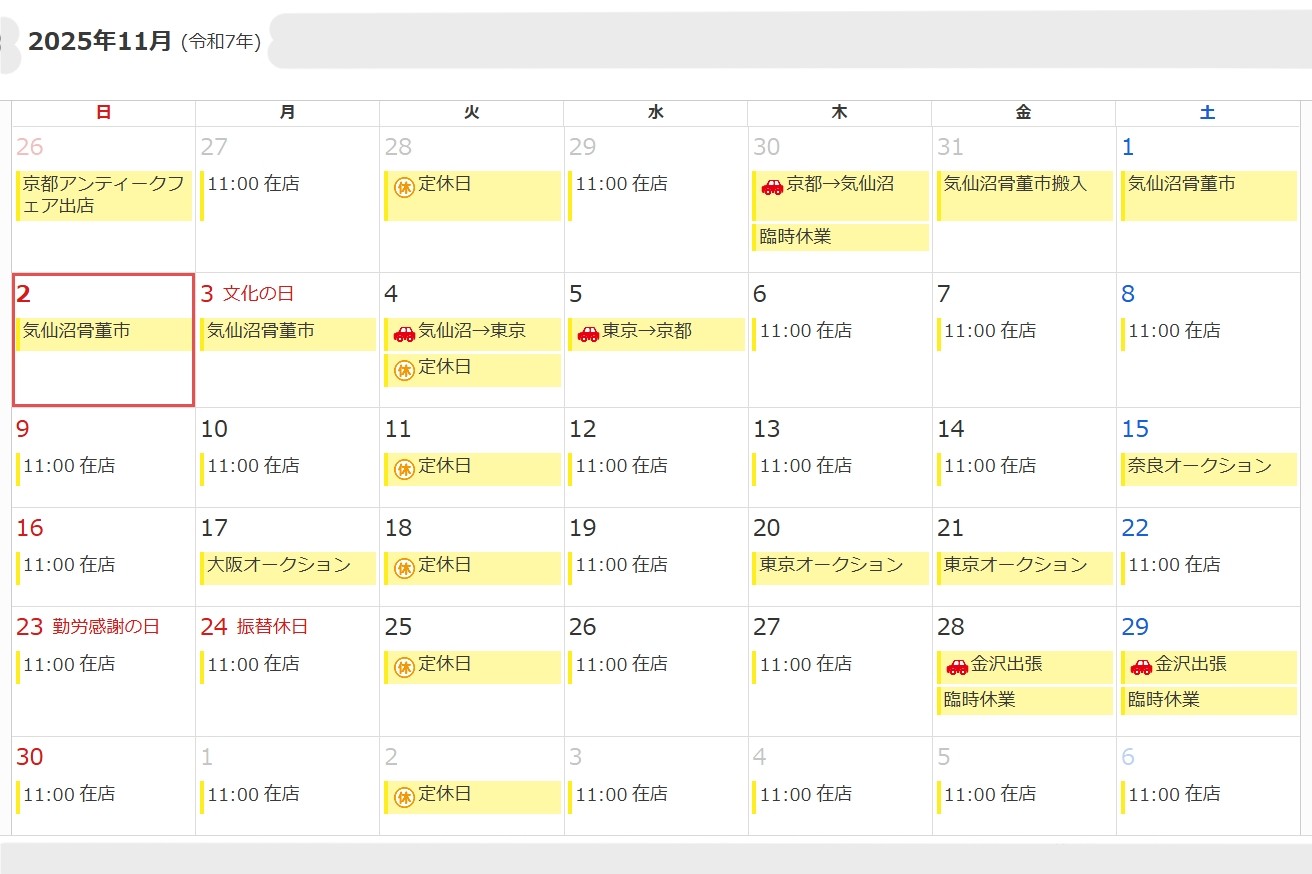Click car icon on 京都→気仙沼 event
The image size is (1312, 874).
pos(772,187)
